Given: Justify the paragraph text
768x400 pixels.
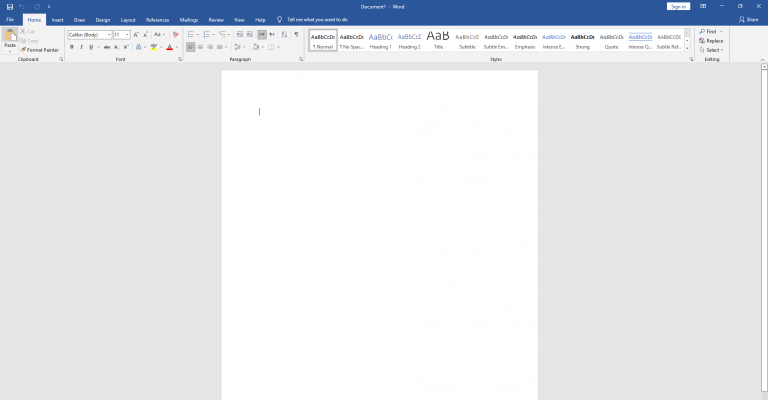Looking at the screenshot, I should (219, 47).
